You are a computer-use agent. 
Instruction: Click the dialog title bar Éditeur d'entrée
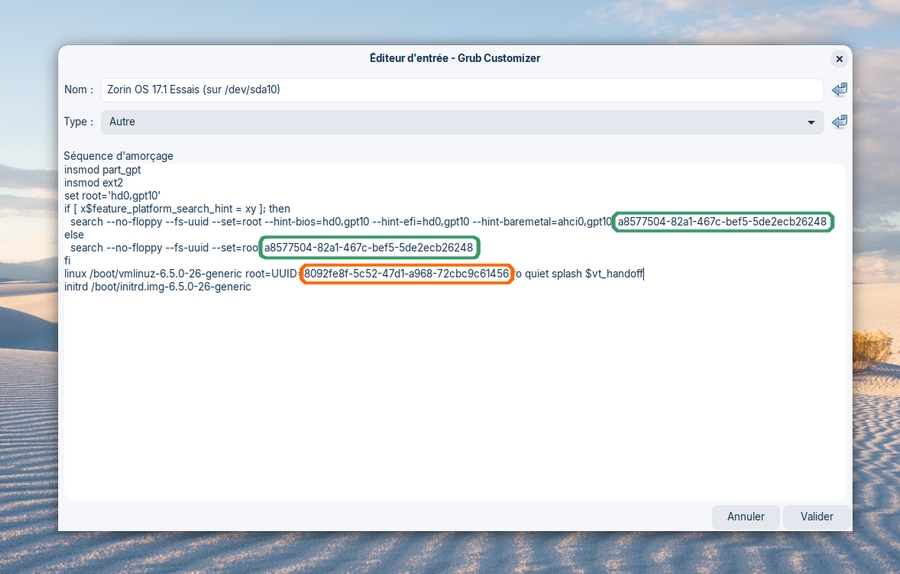pos(454,59)
